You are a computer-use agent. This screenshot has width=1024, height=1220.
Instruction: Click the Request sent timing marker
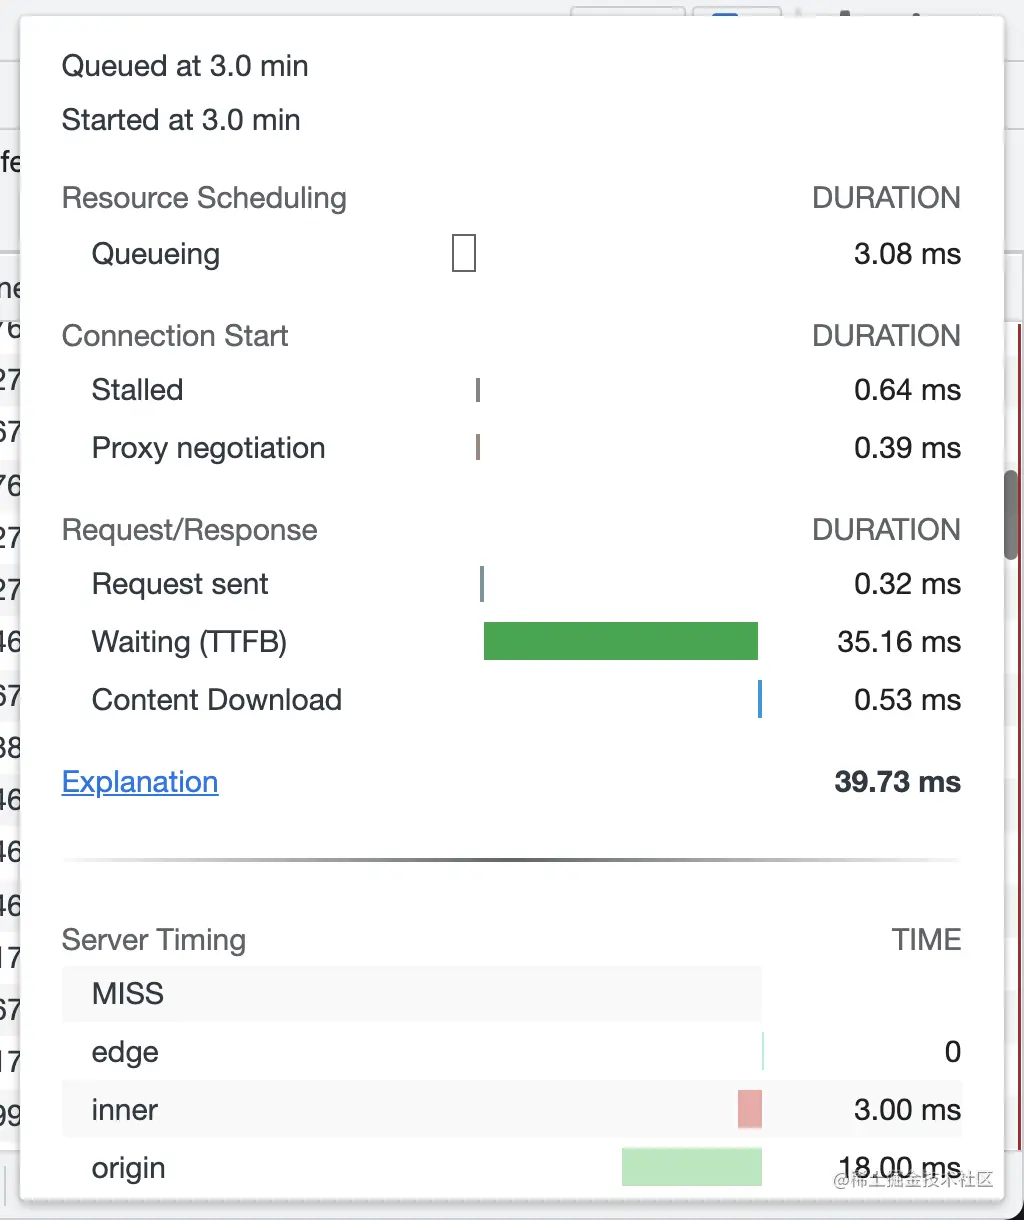482,584
